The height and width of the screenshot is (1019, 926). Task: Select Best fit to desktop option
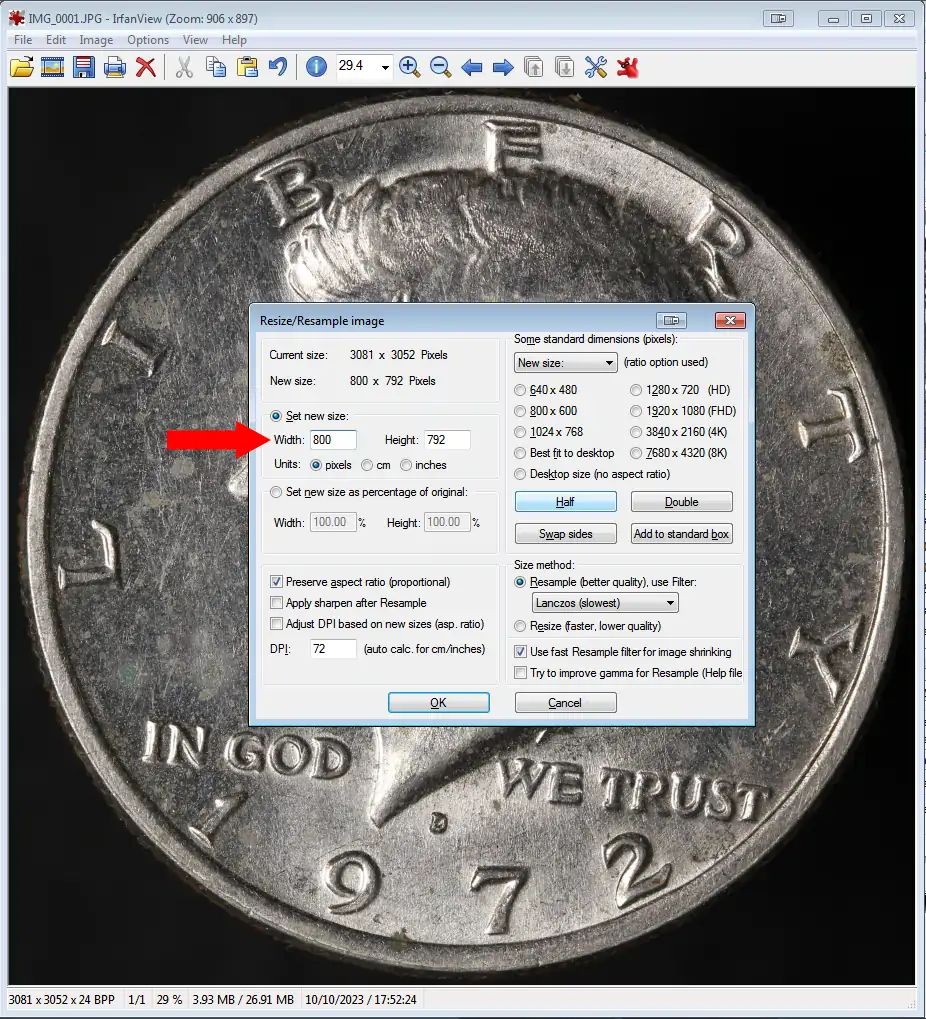[520, 453]
